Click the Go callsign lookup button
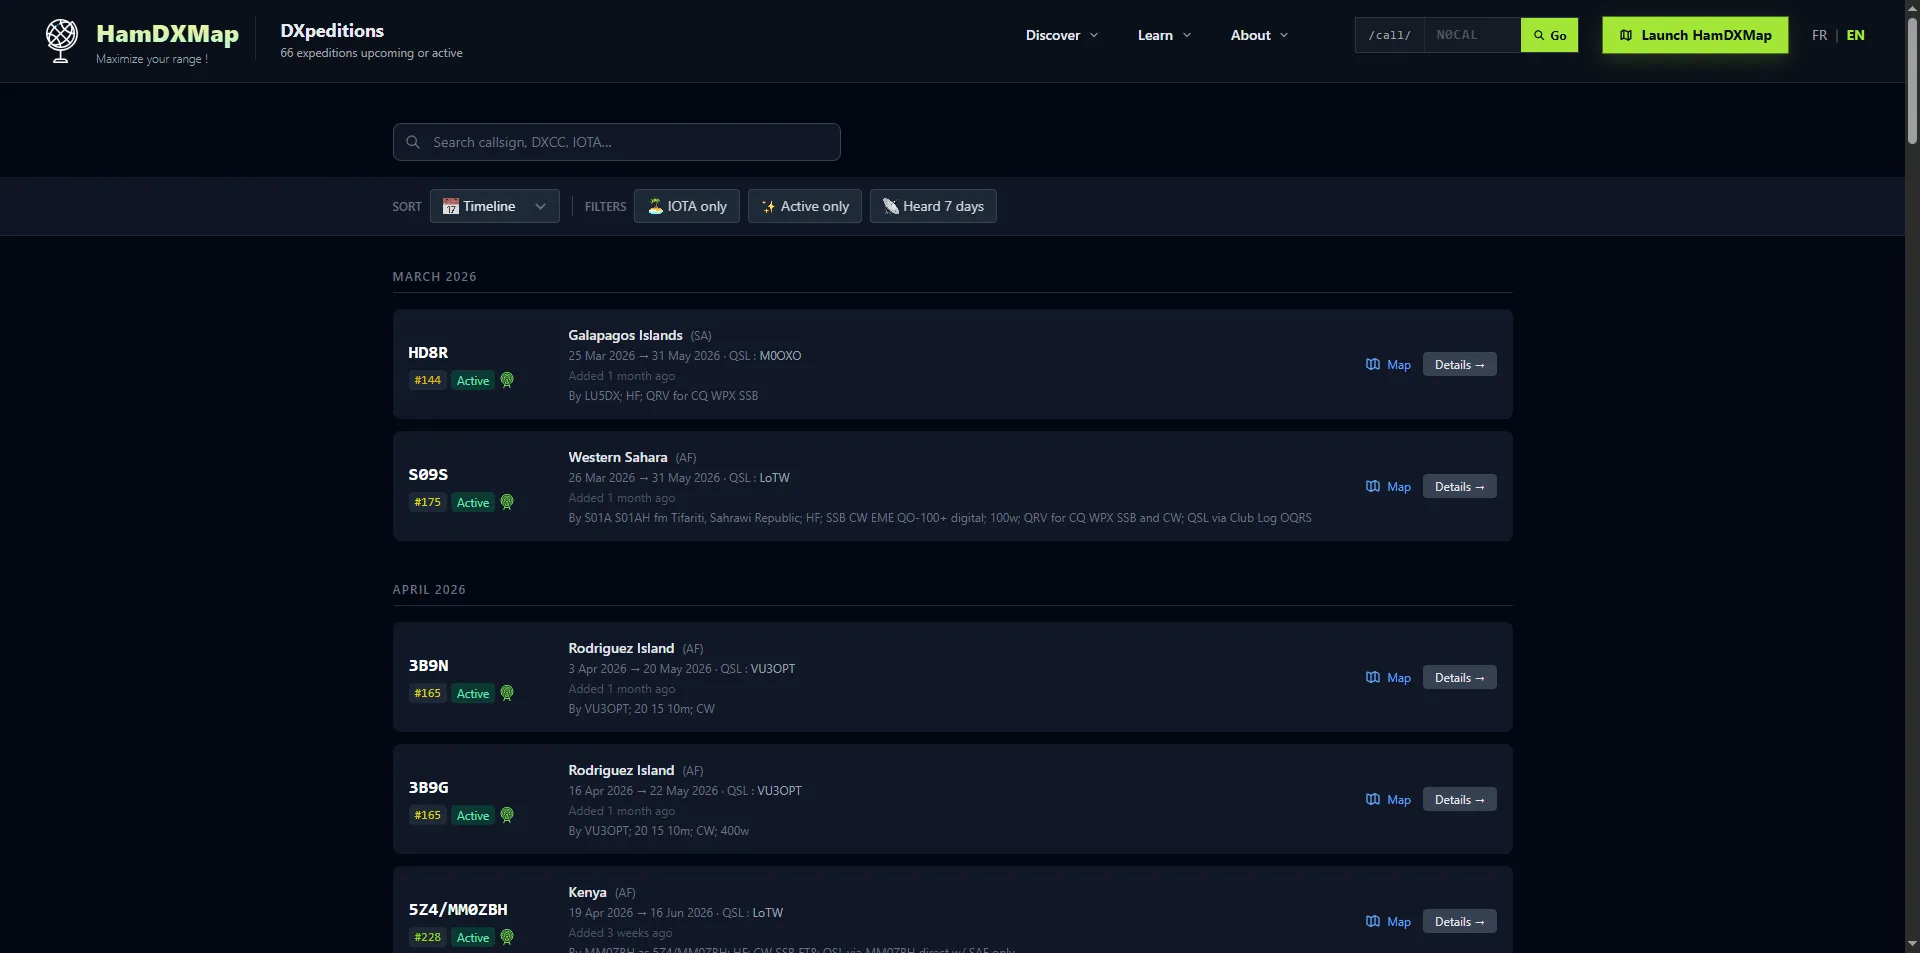This screenshot has height=953, width=1920. coord(1549,35)
